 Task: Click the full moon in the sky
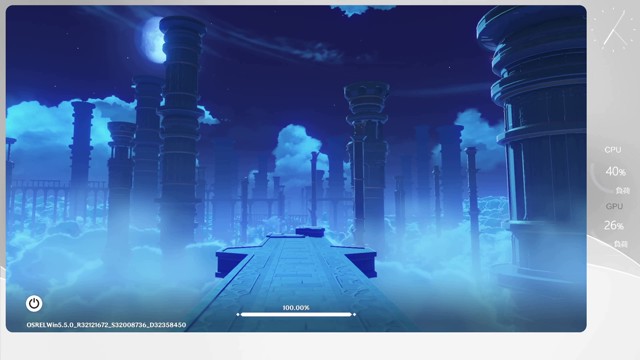153,40
